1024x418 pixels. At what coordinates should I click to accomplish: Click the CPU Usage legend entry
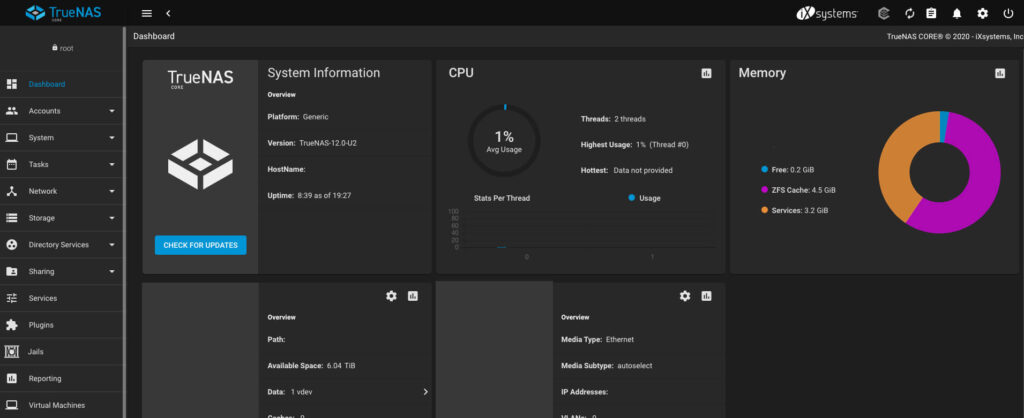pyautogui.click(x=645, y=198)
